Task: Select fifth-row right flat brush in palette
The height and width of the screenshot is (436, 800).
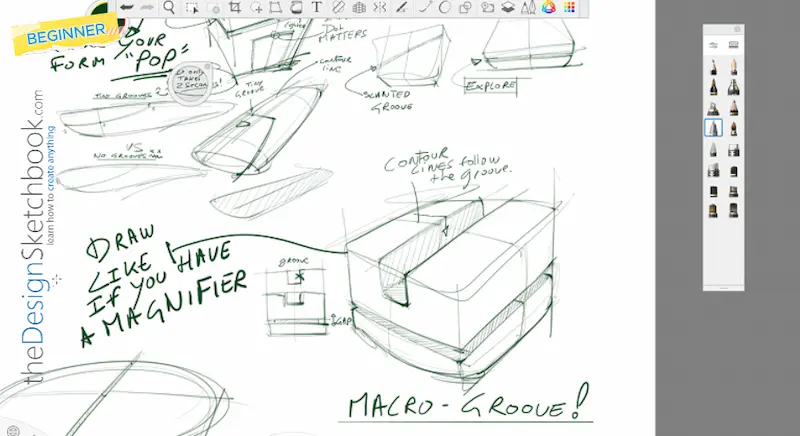Action: pos(734,149)
